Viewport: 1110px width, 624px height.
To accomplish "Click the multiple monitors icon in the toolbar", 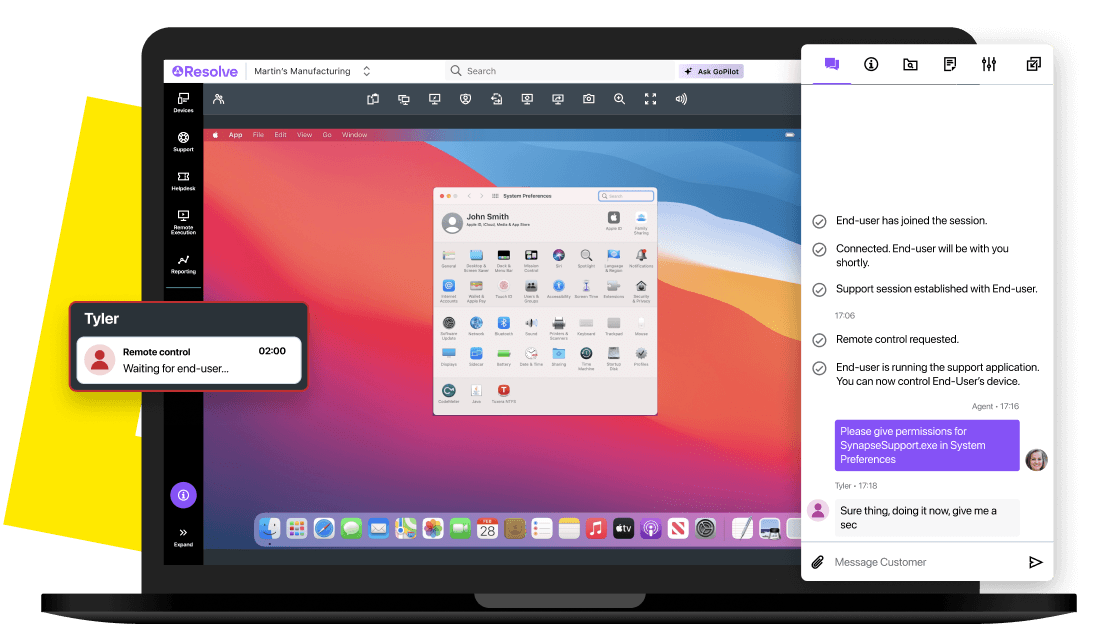I will [404, 99].
